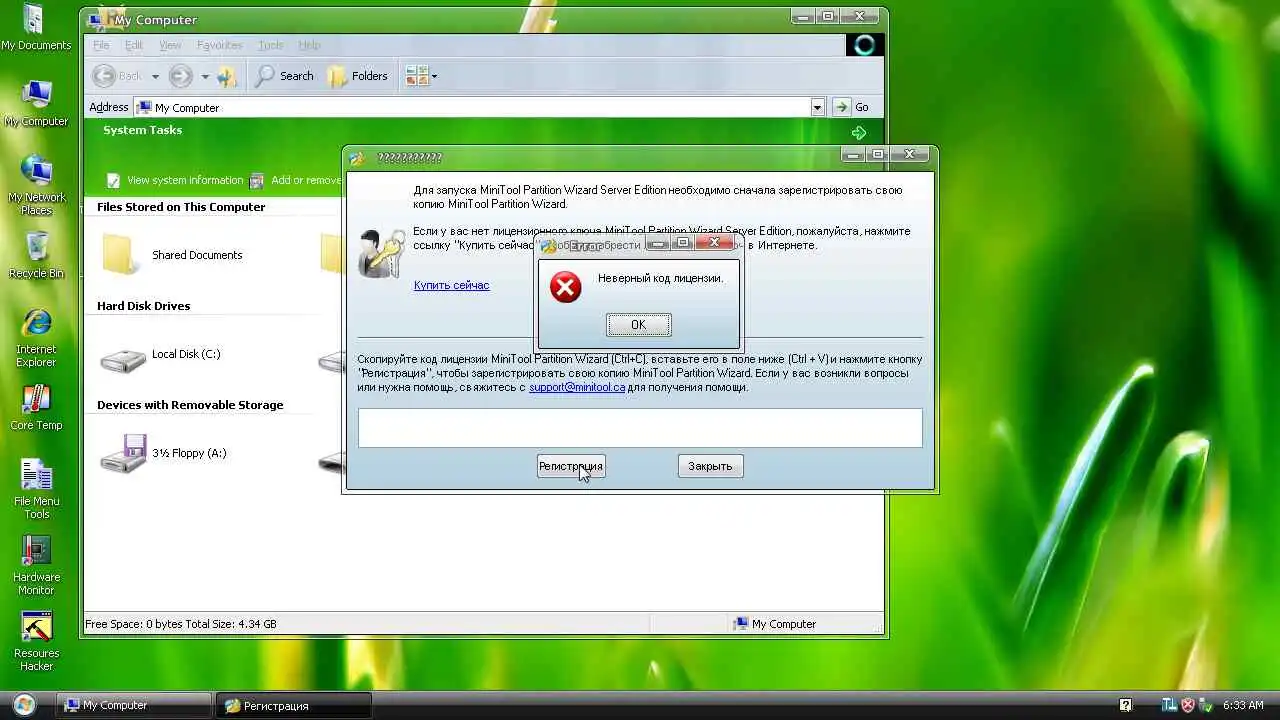This screenshot has height=720, width=1280.
Task: Open Back history dropdown arrow
Action: (x=155, y=76)
